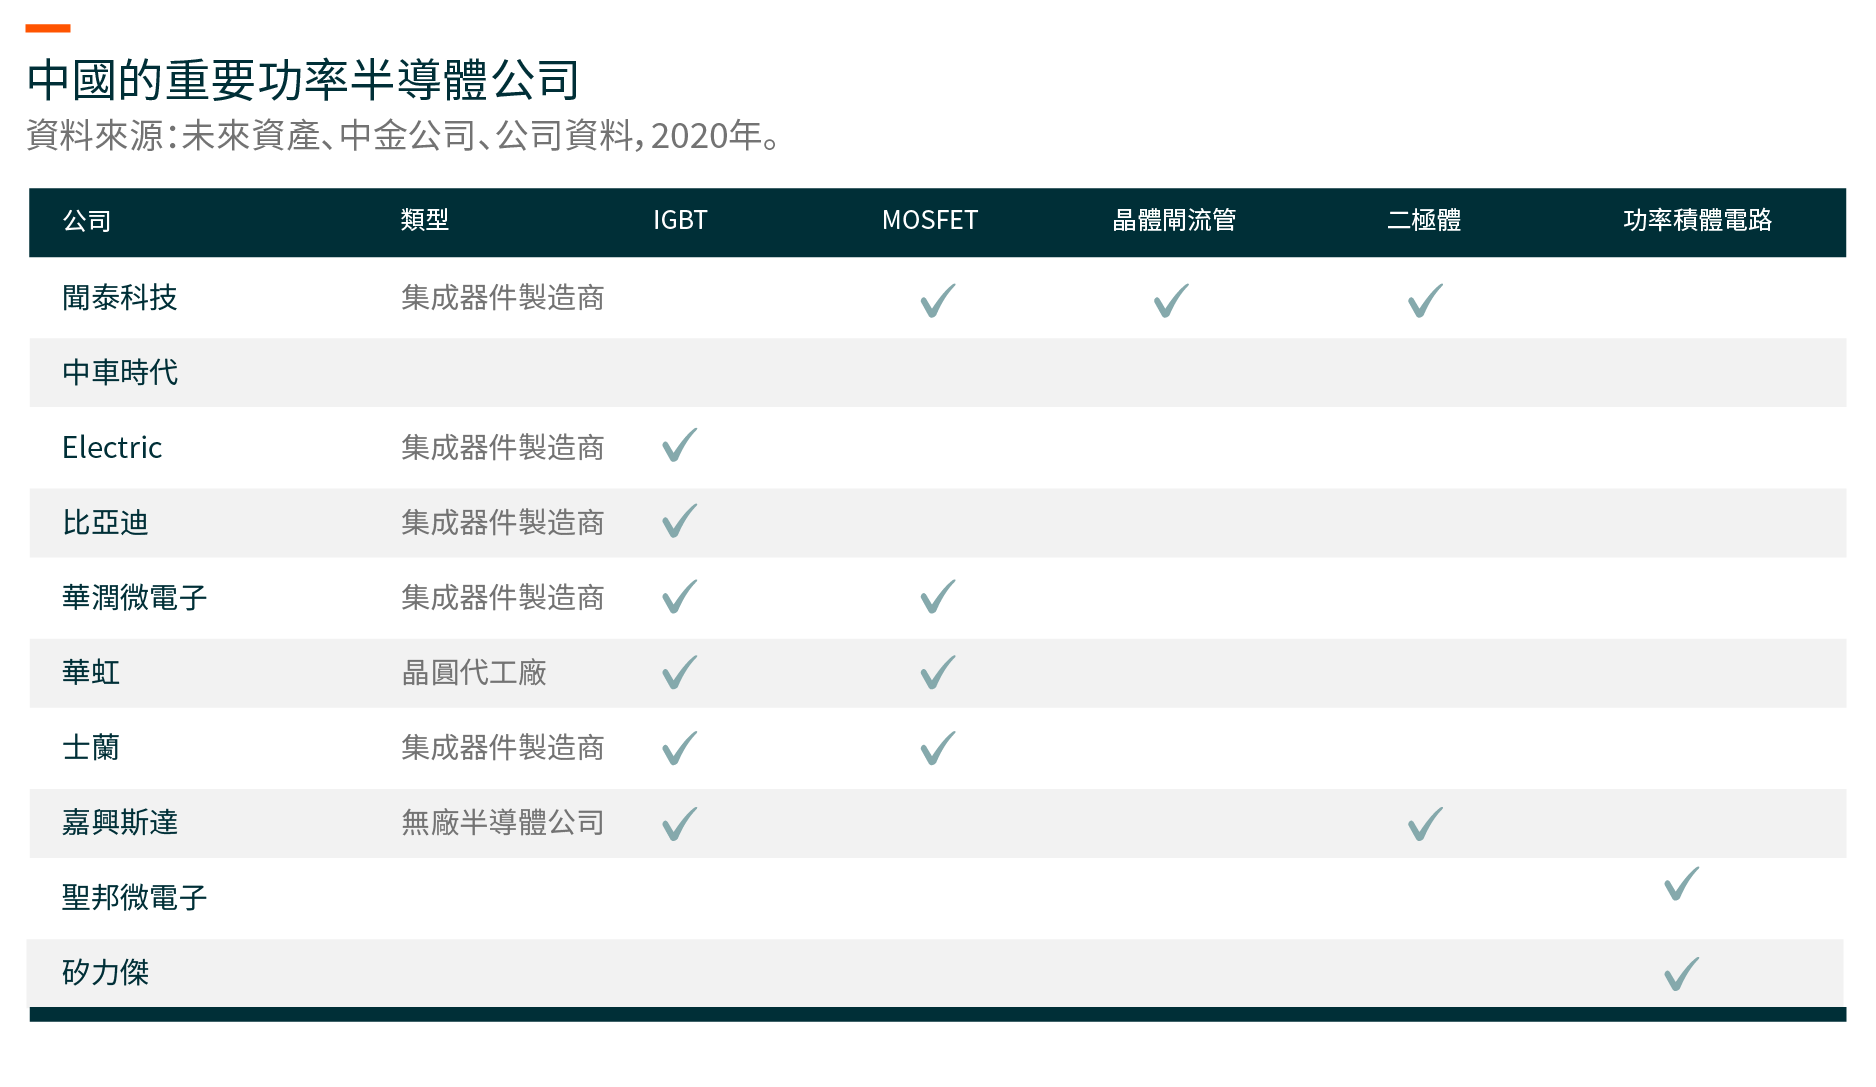
Task: Click the IGBT checkmark in the 華潤微電子 row
Action: pos(680,597)
